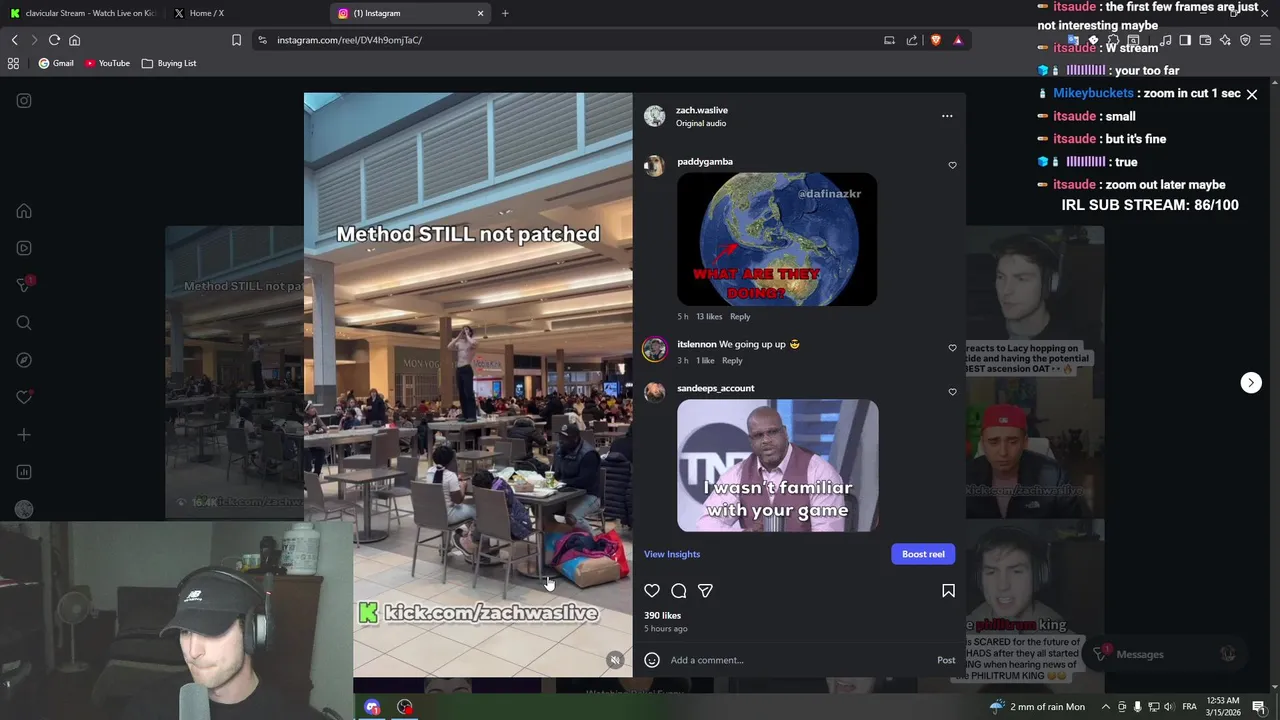Like paddygamba's comment

point(952,165)
